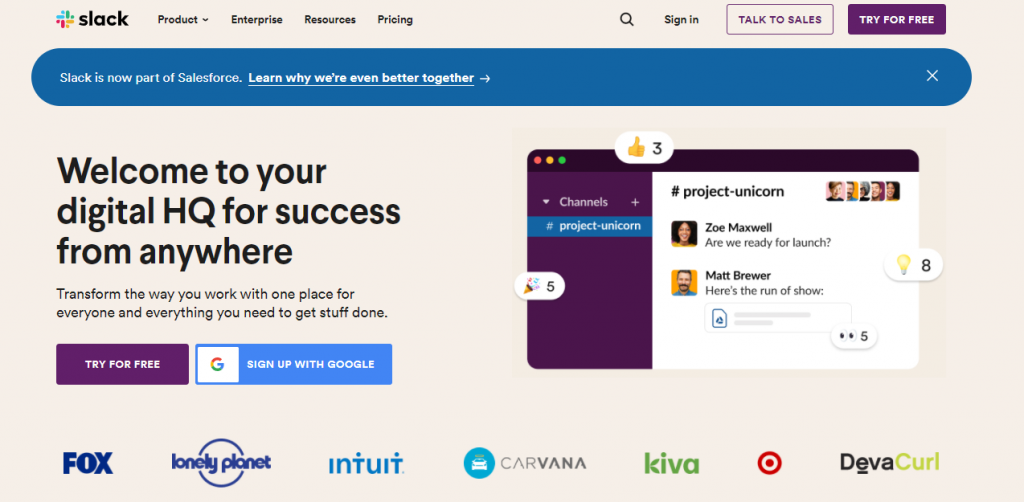Click the '# project-unicorn' channel heading
Image resolution: width=1024 pixels, height=502 pixels.
coord(728,191)
